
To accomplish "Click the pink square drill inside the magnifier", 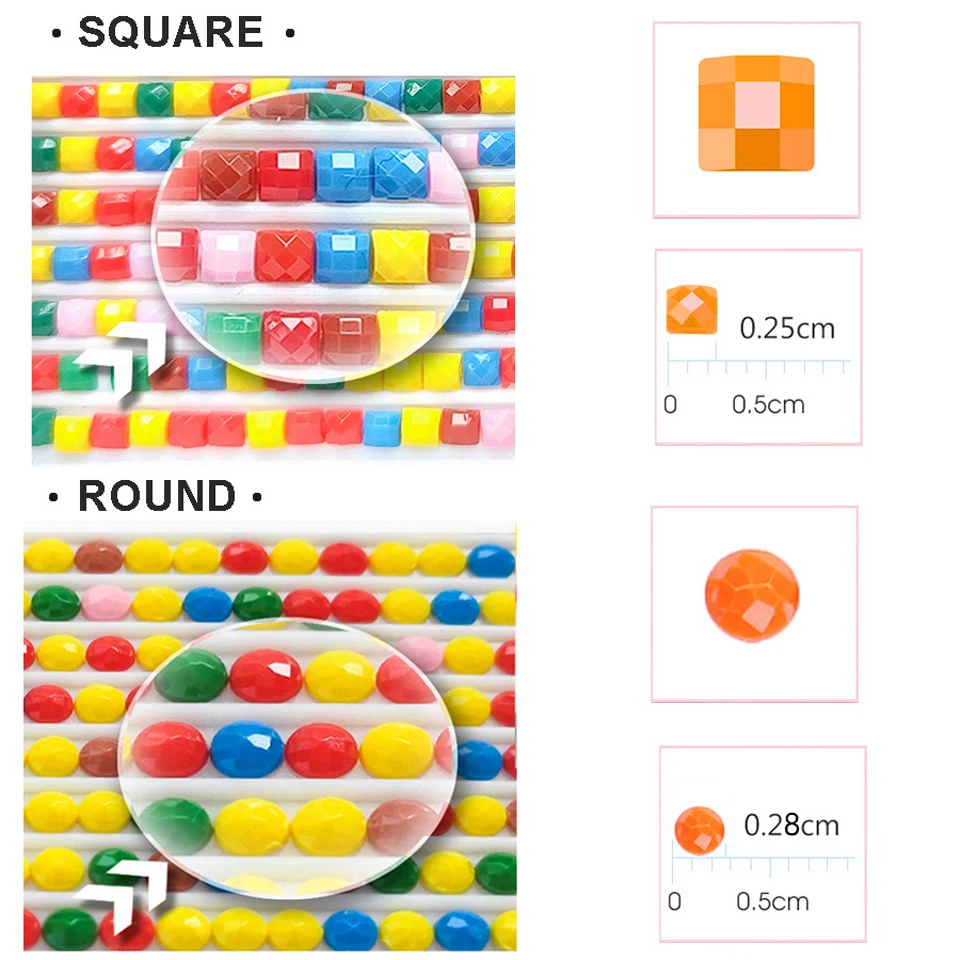I will click(x=227, y=255).
